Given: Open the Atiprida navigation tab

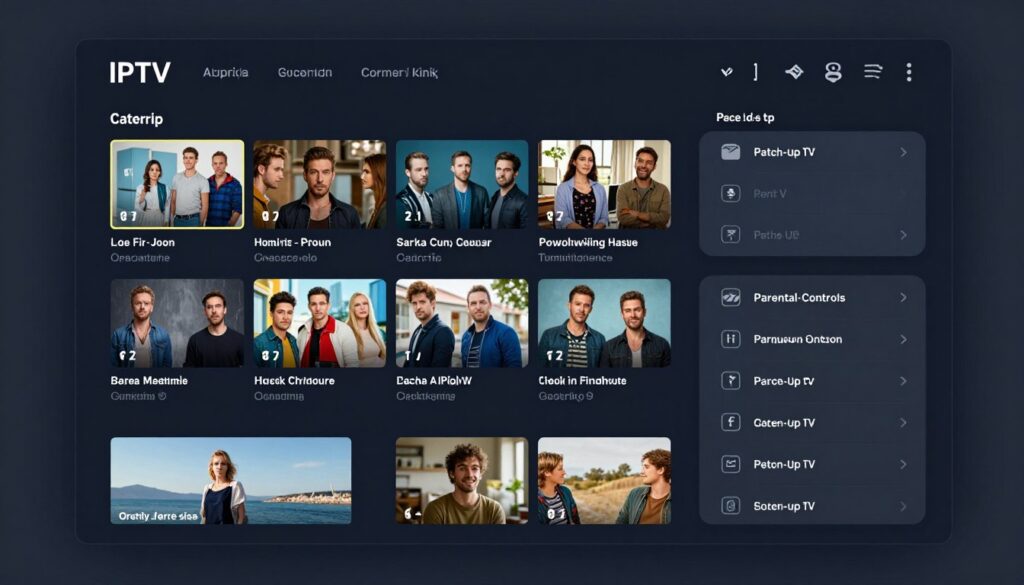Looking at the screenshot, I should [225, 72].
